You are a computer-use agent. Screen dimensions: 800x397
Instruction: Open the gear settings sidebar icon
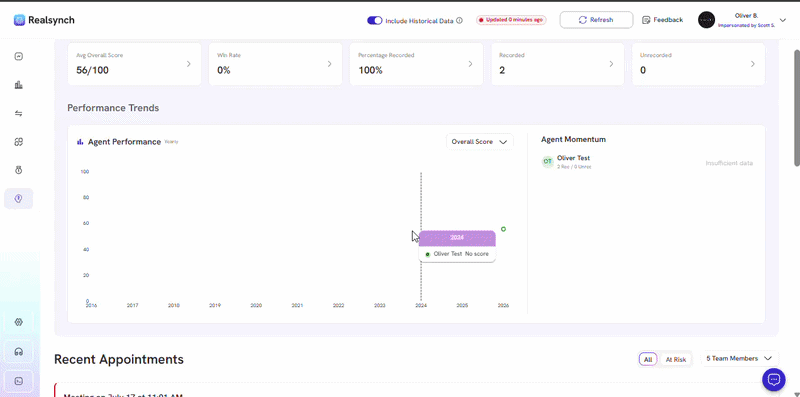tap(19, 322)
